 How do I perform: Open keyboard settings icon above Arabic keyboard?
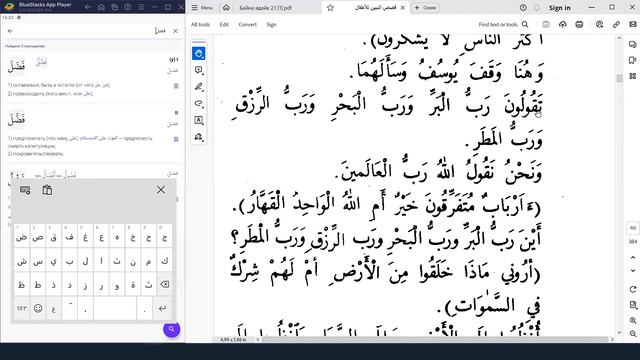(25, 190)
